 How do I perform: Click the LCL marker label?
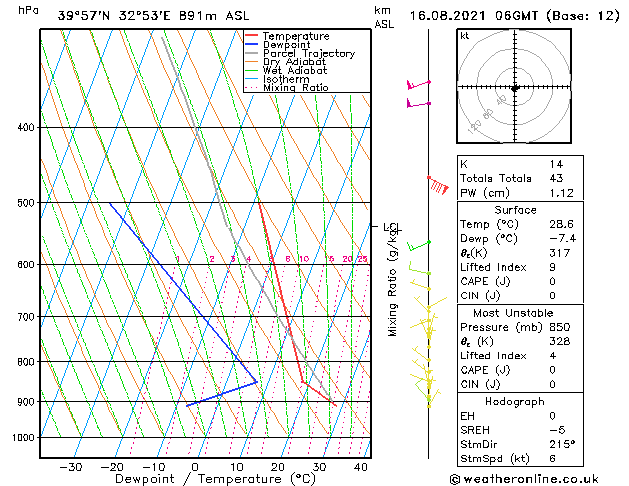pos(392,227)
